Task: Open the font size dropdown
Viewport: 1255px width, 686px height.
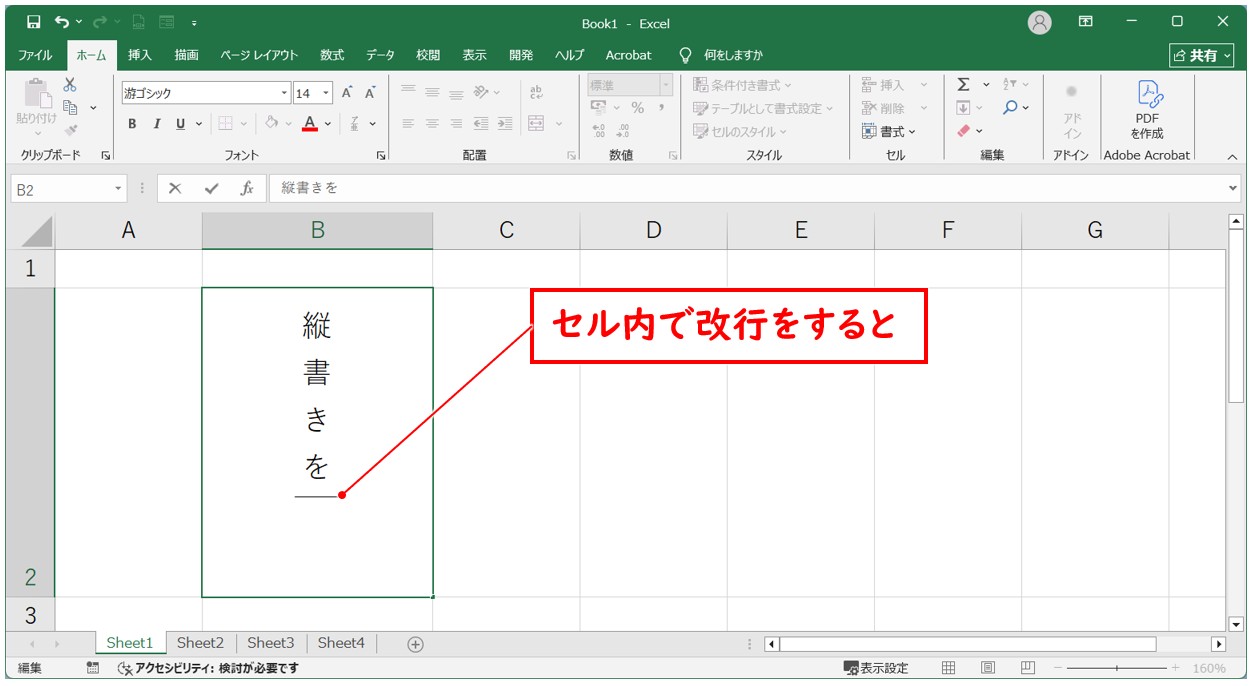Action: point(326,93)
